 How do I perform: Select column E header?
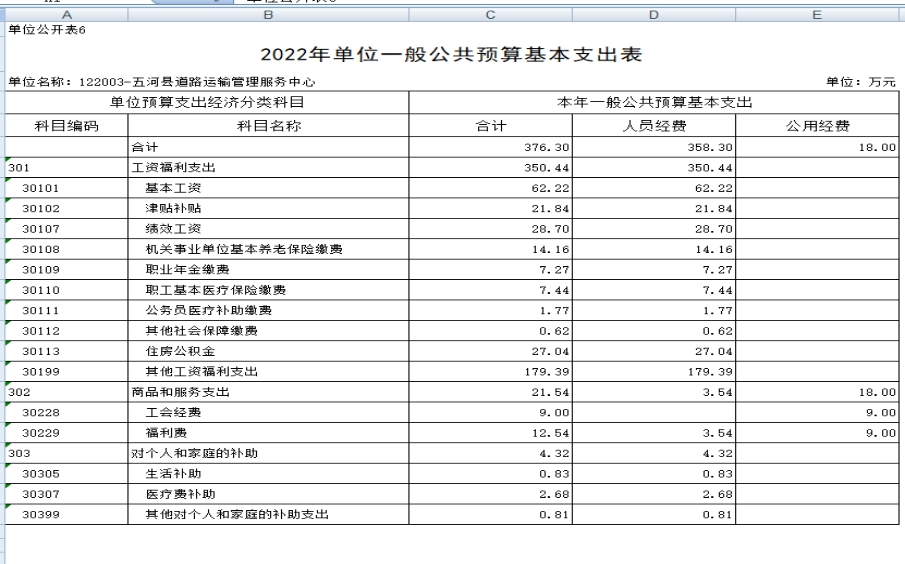point(817,15)
